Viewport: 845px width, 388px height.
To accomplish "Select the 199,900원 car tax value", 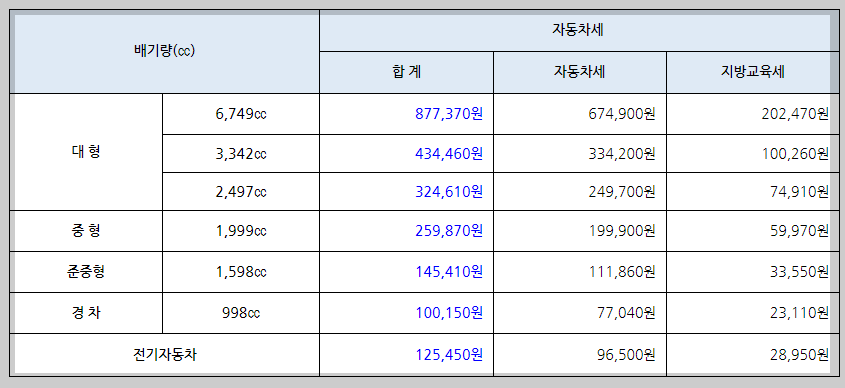I will coord(622,231).
